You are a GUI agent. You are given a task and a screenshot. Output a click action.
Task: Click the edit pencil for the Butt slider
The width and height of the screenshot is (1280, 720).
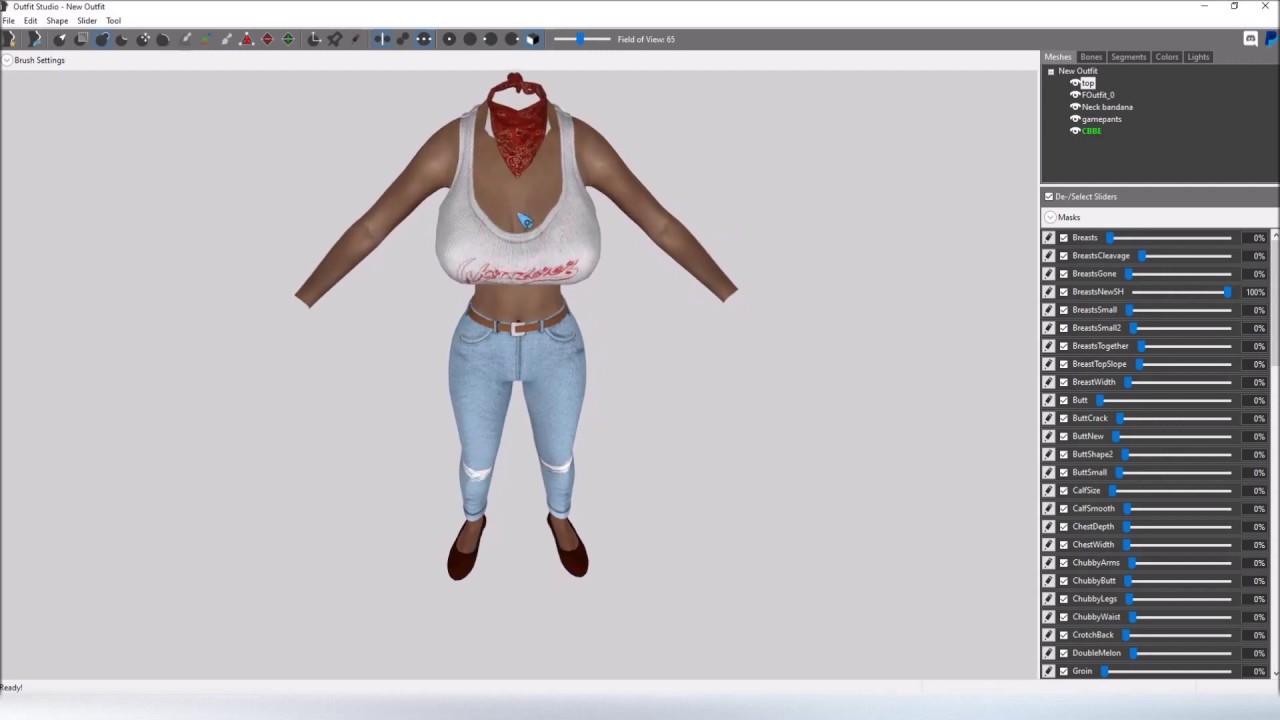click(1048, 400)
